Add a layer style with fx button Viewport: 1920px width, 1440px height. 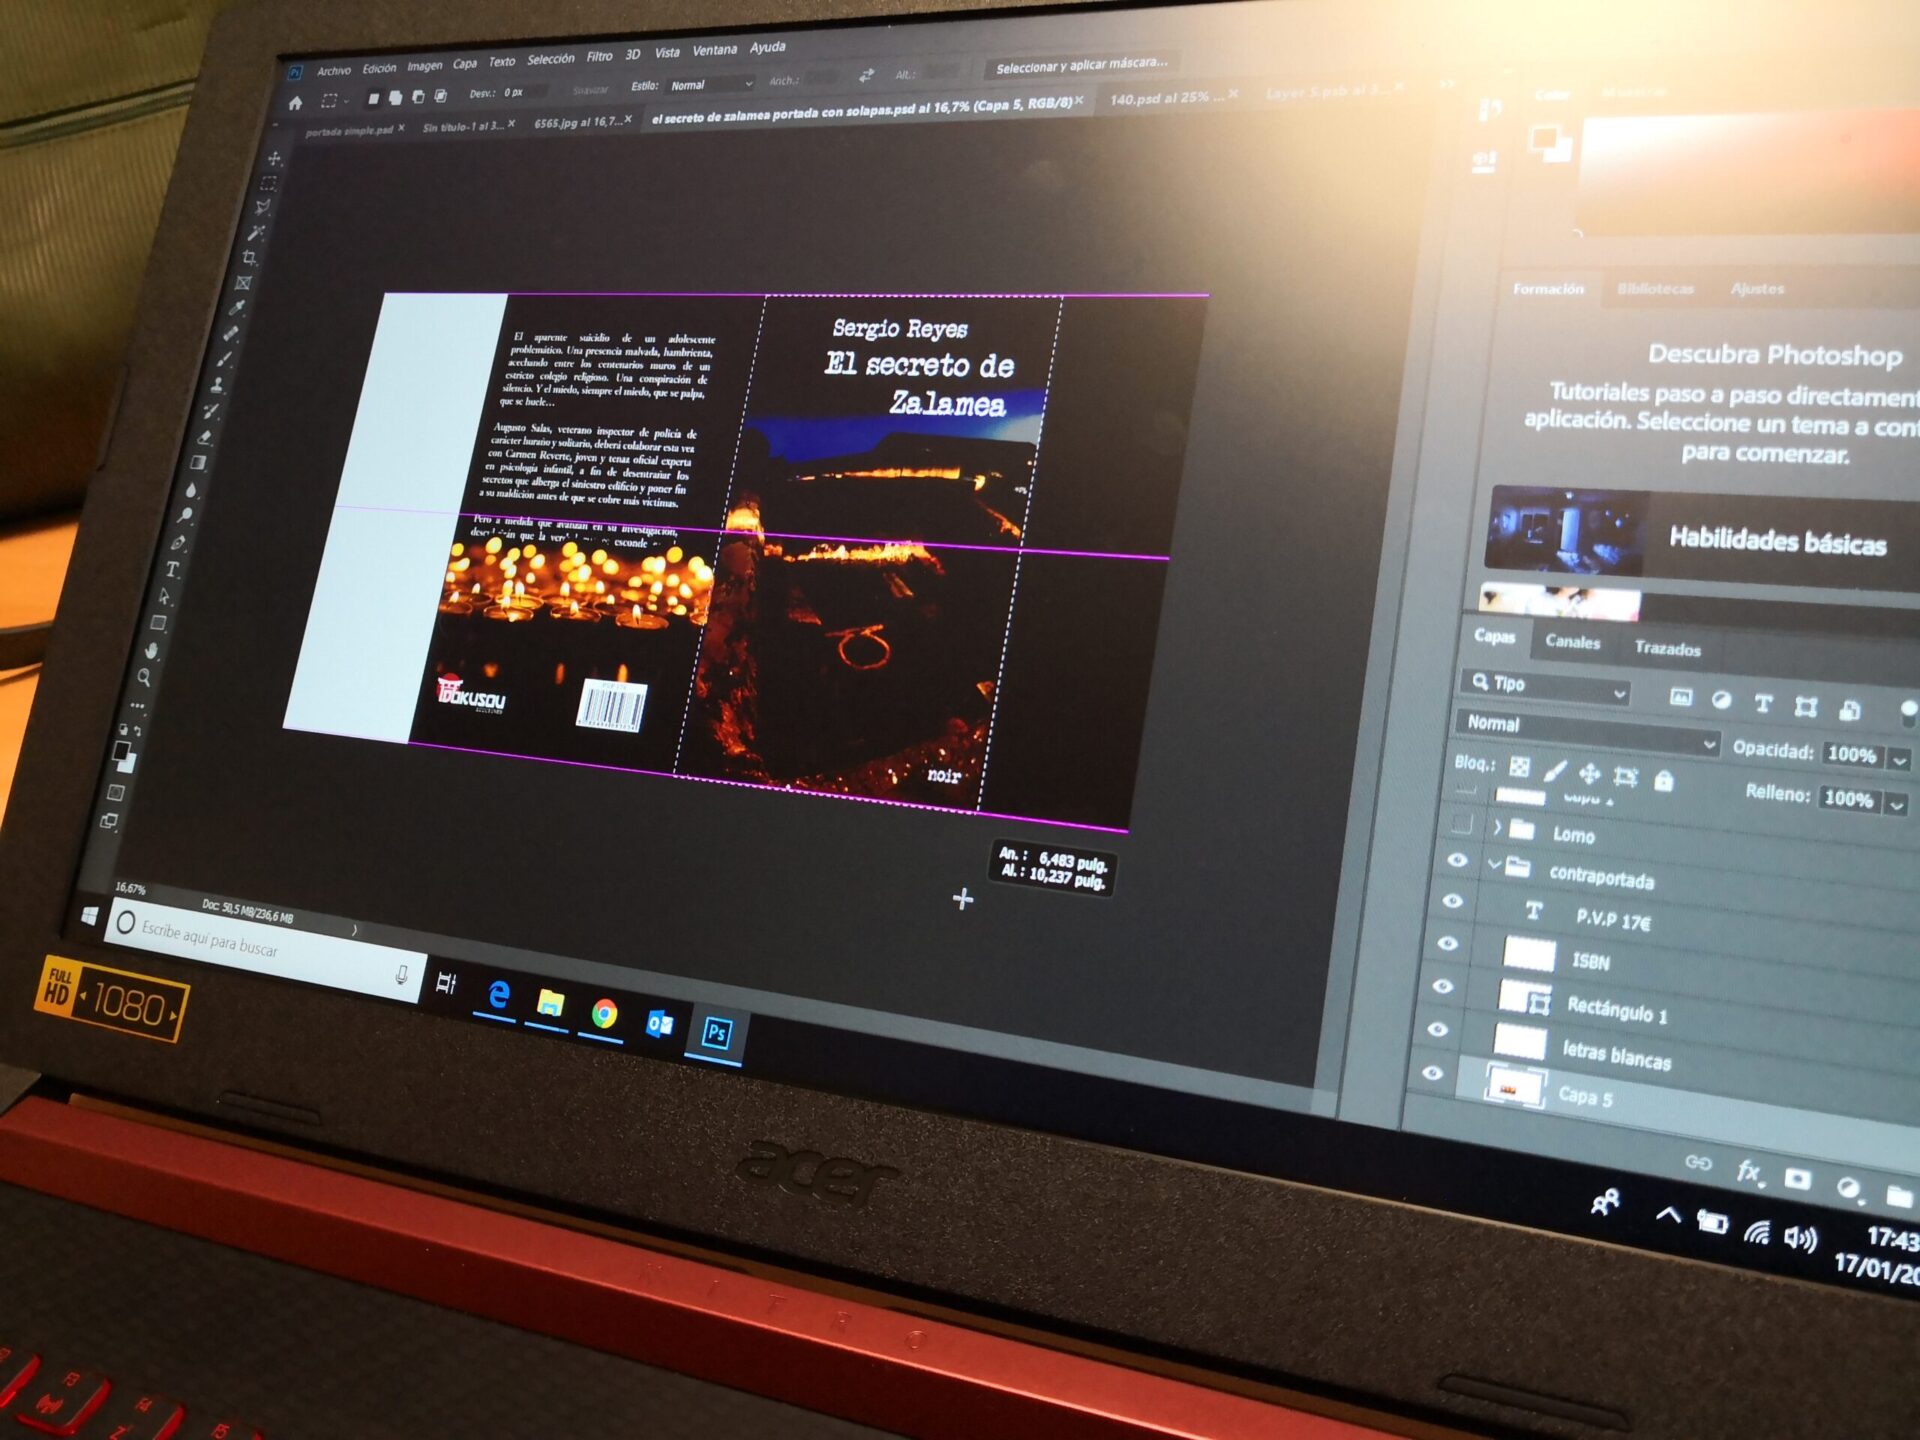1748,1172
